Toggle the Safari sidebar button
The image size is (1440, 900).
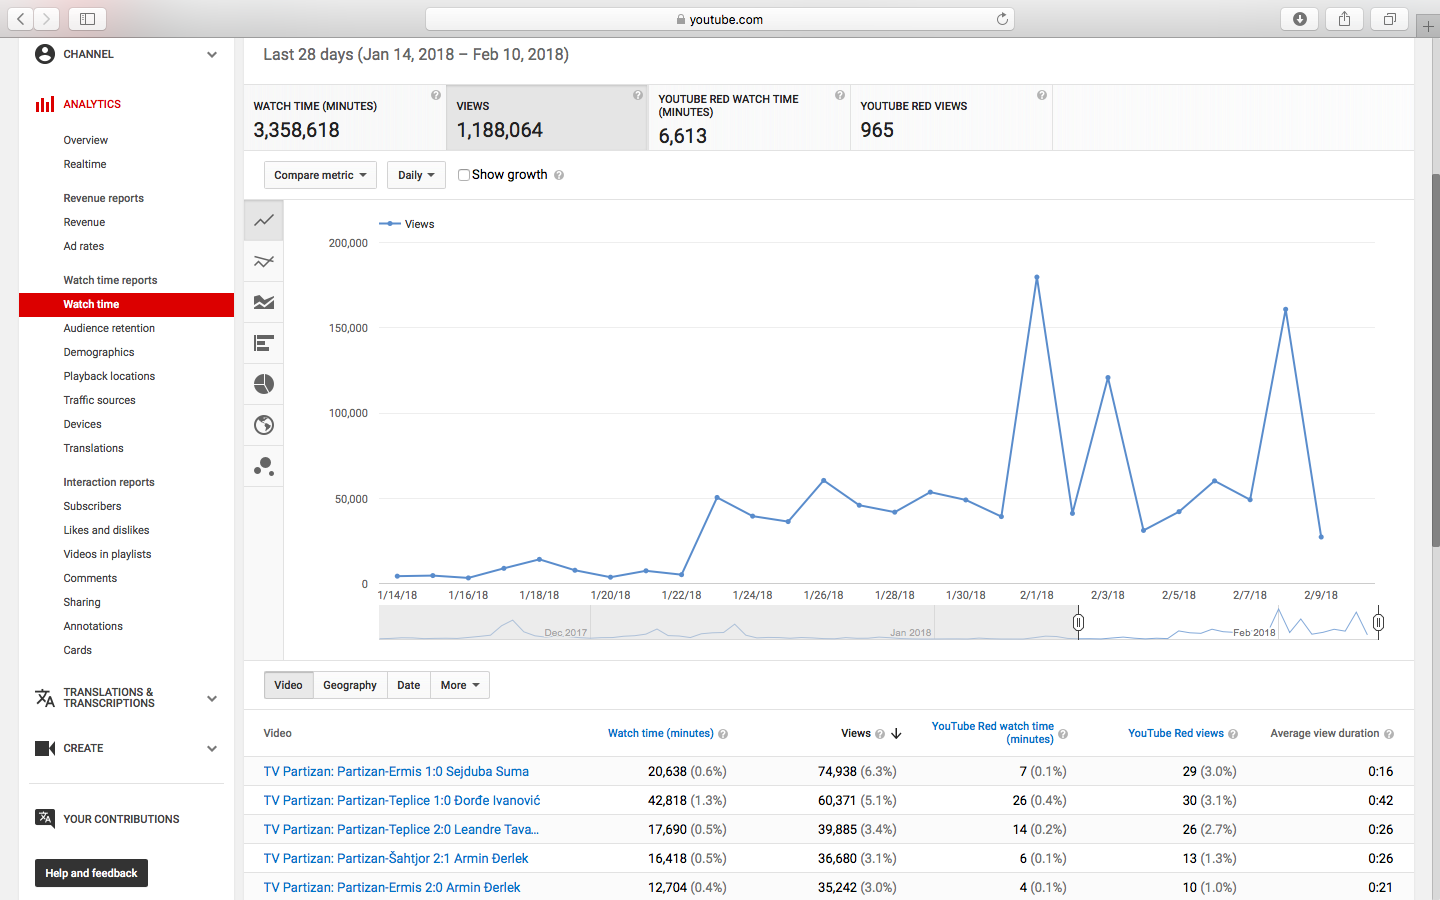tap(87, 19)
